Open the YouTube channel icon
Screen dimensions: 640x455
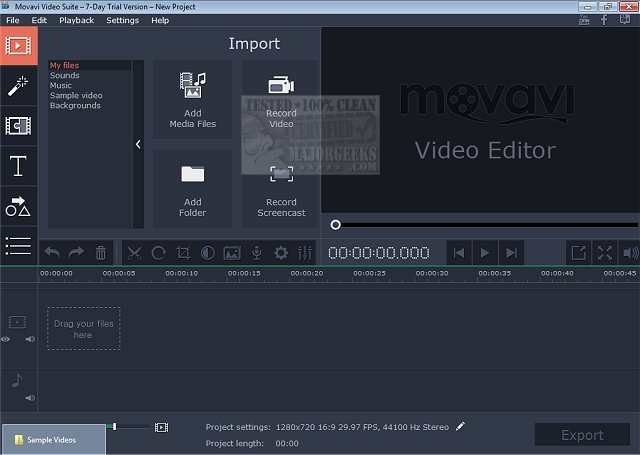tap(584, 20)
